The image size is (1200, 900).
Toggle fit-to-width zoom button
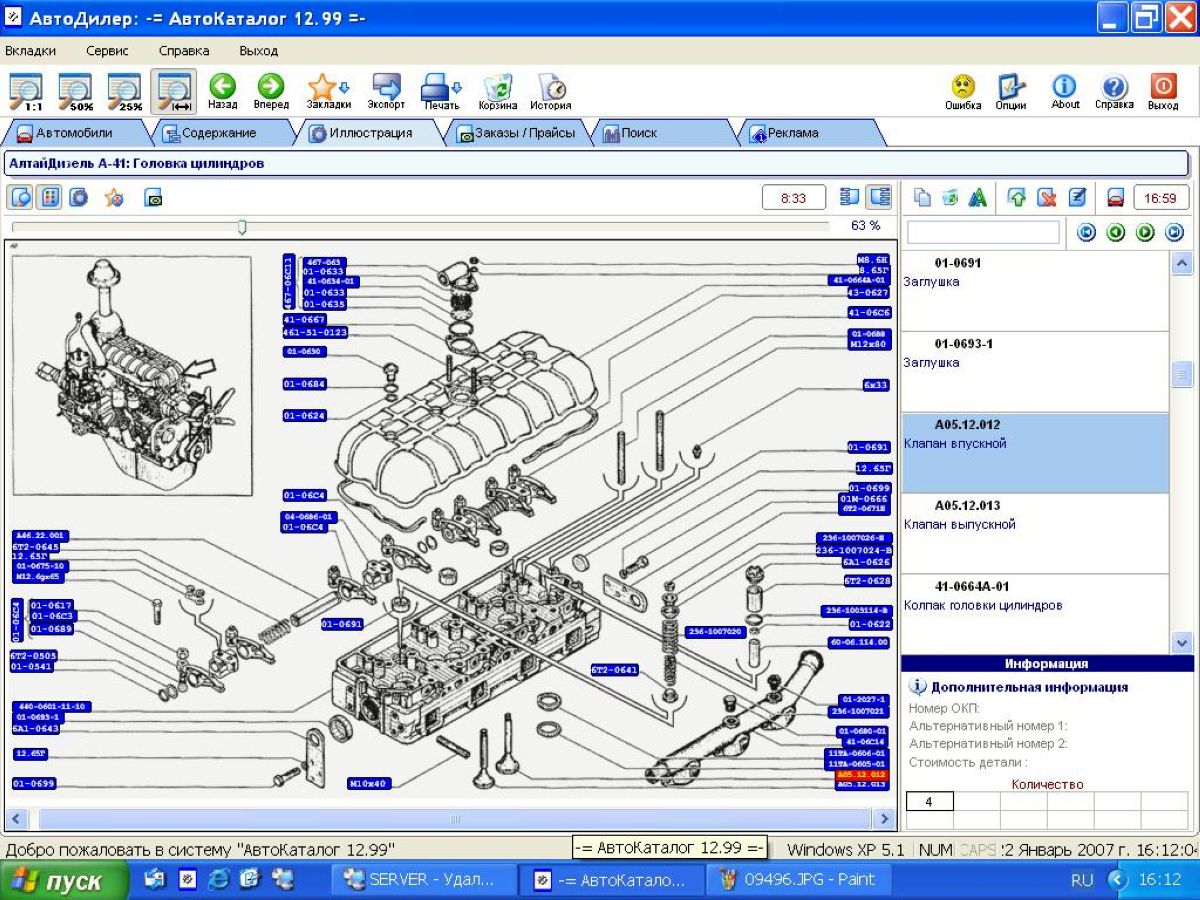click(174, 91)
